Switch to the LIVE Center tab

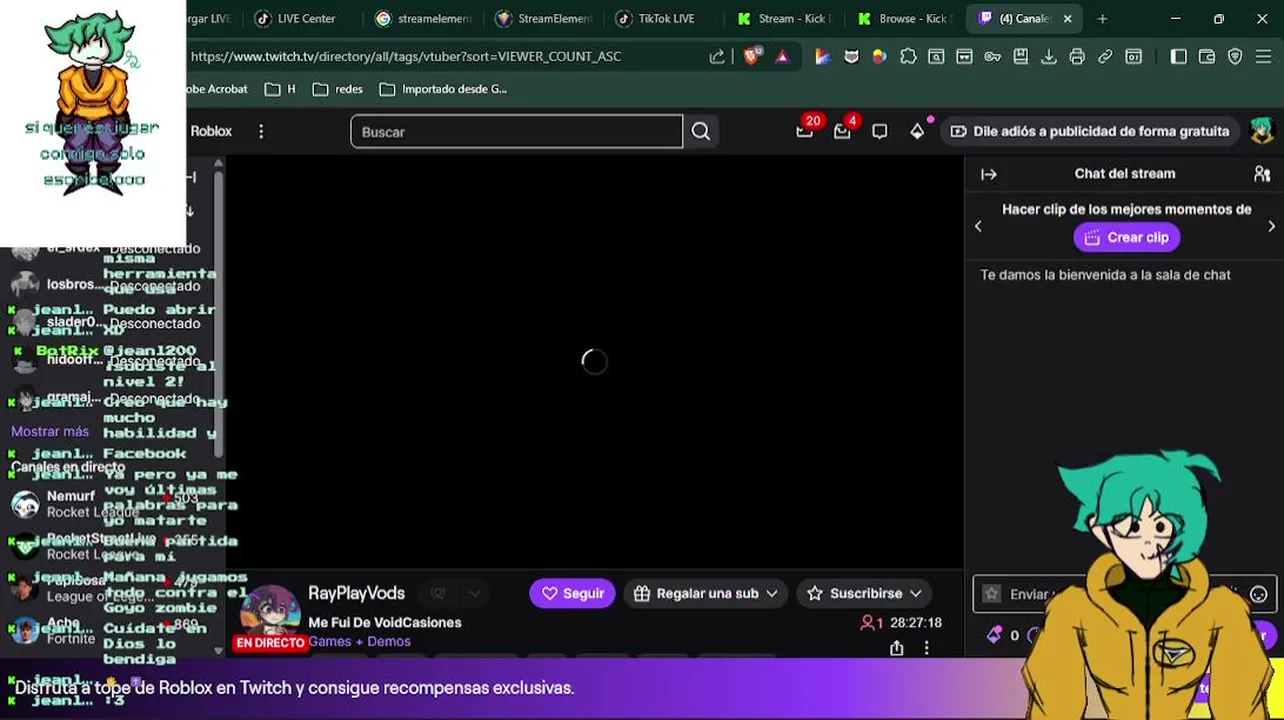[x=295, y=18]
